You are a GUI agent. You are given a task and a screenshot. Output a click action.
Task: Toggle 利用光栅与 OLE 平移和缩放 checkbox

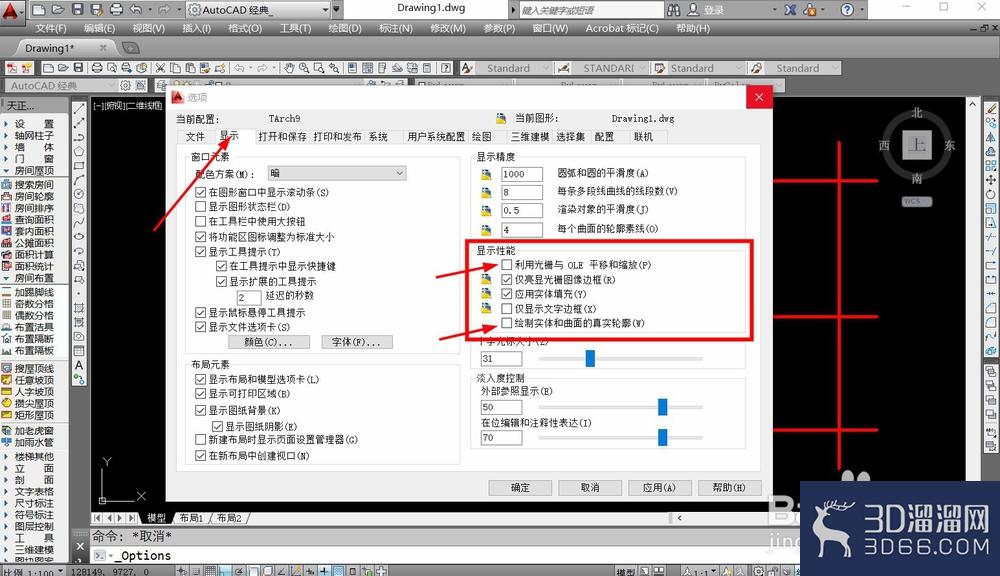click(x=506, y=265)
